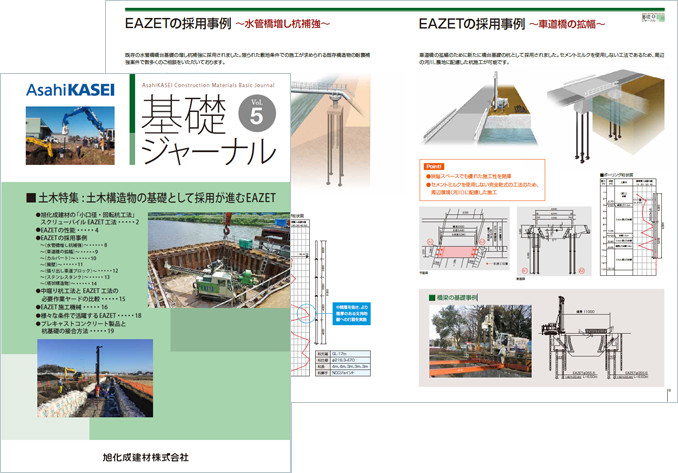The width and height of the screenshot is (678, 473).
Task: Click the specification table with 'GL-17m' row
Action: click(x=343, y=363)
